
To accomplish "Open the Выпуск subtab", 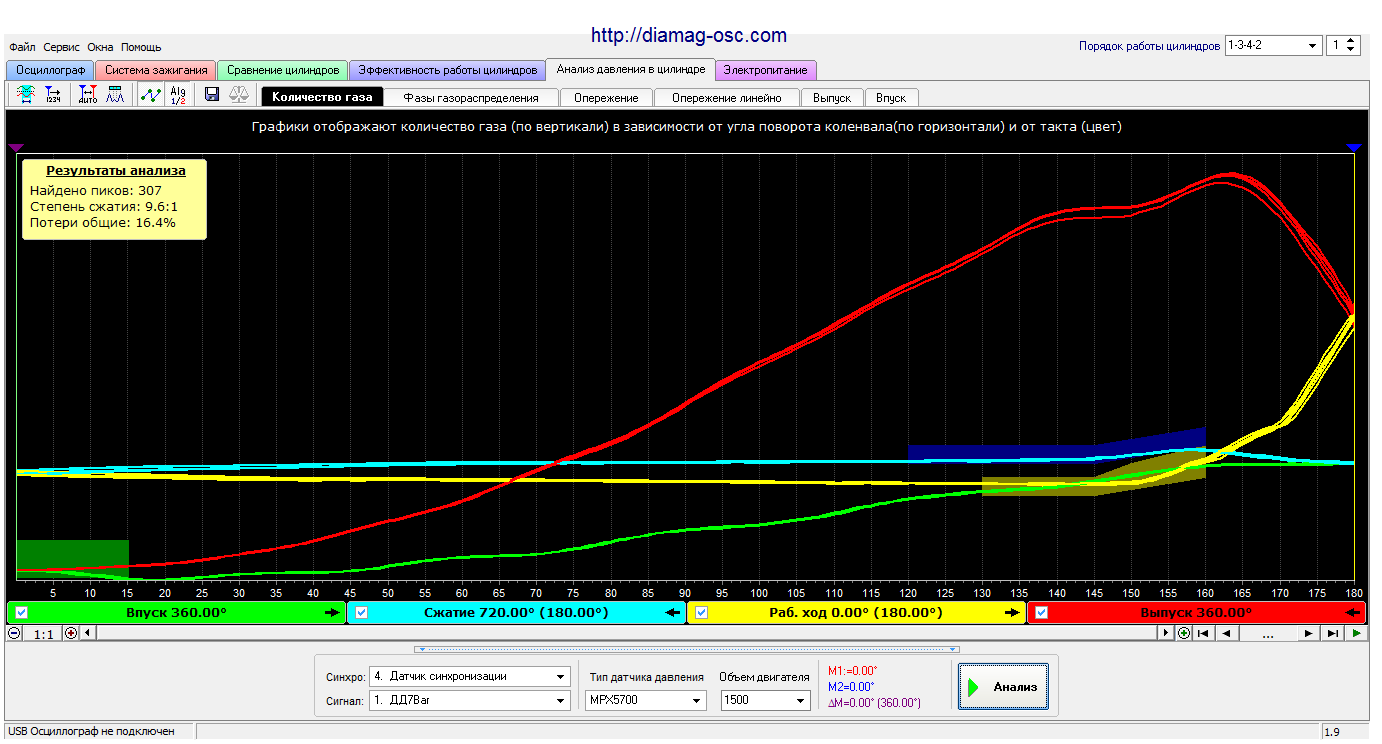I will click(832, 98).
